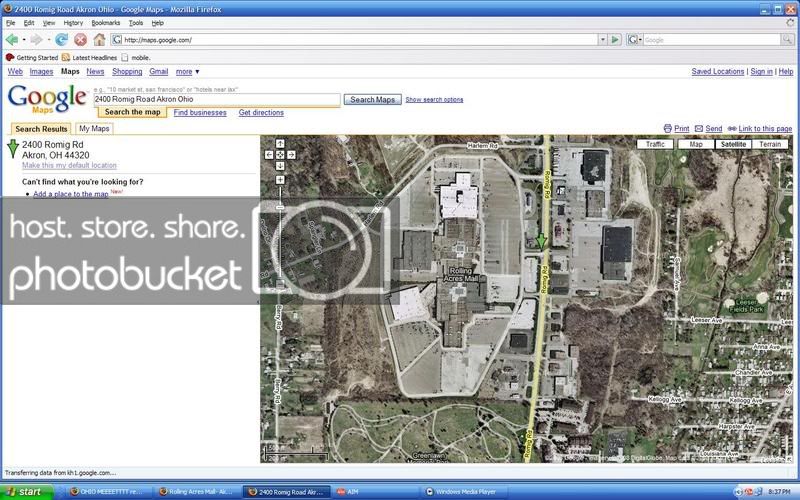Screen dimensions: 800x500
Task: Zoom in with map plus button
Action: click(x=280, y=180)
